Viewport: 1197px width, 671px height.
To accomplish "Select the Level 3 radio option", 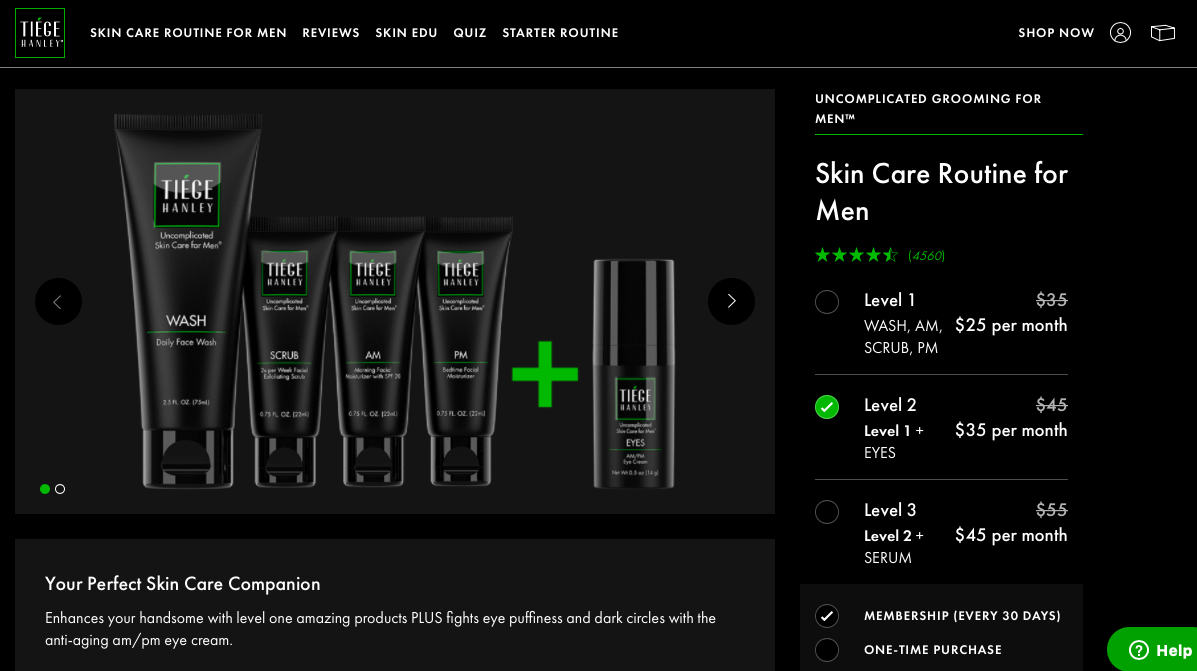I will pos(827,511).
